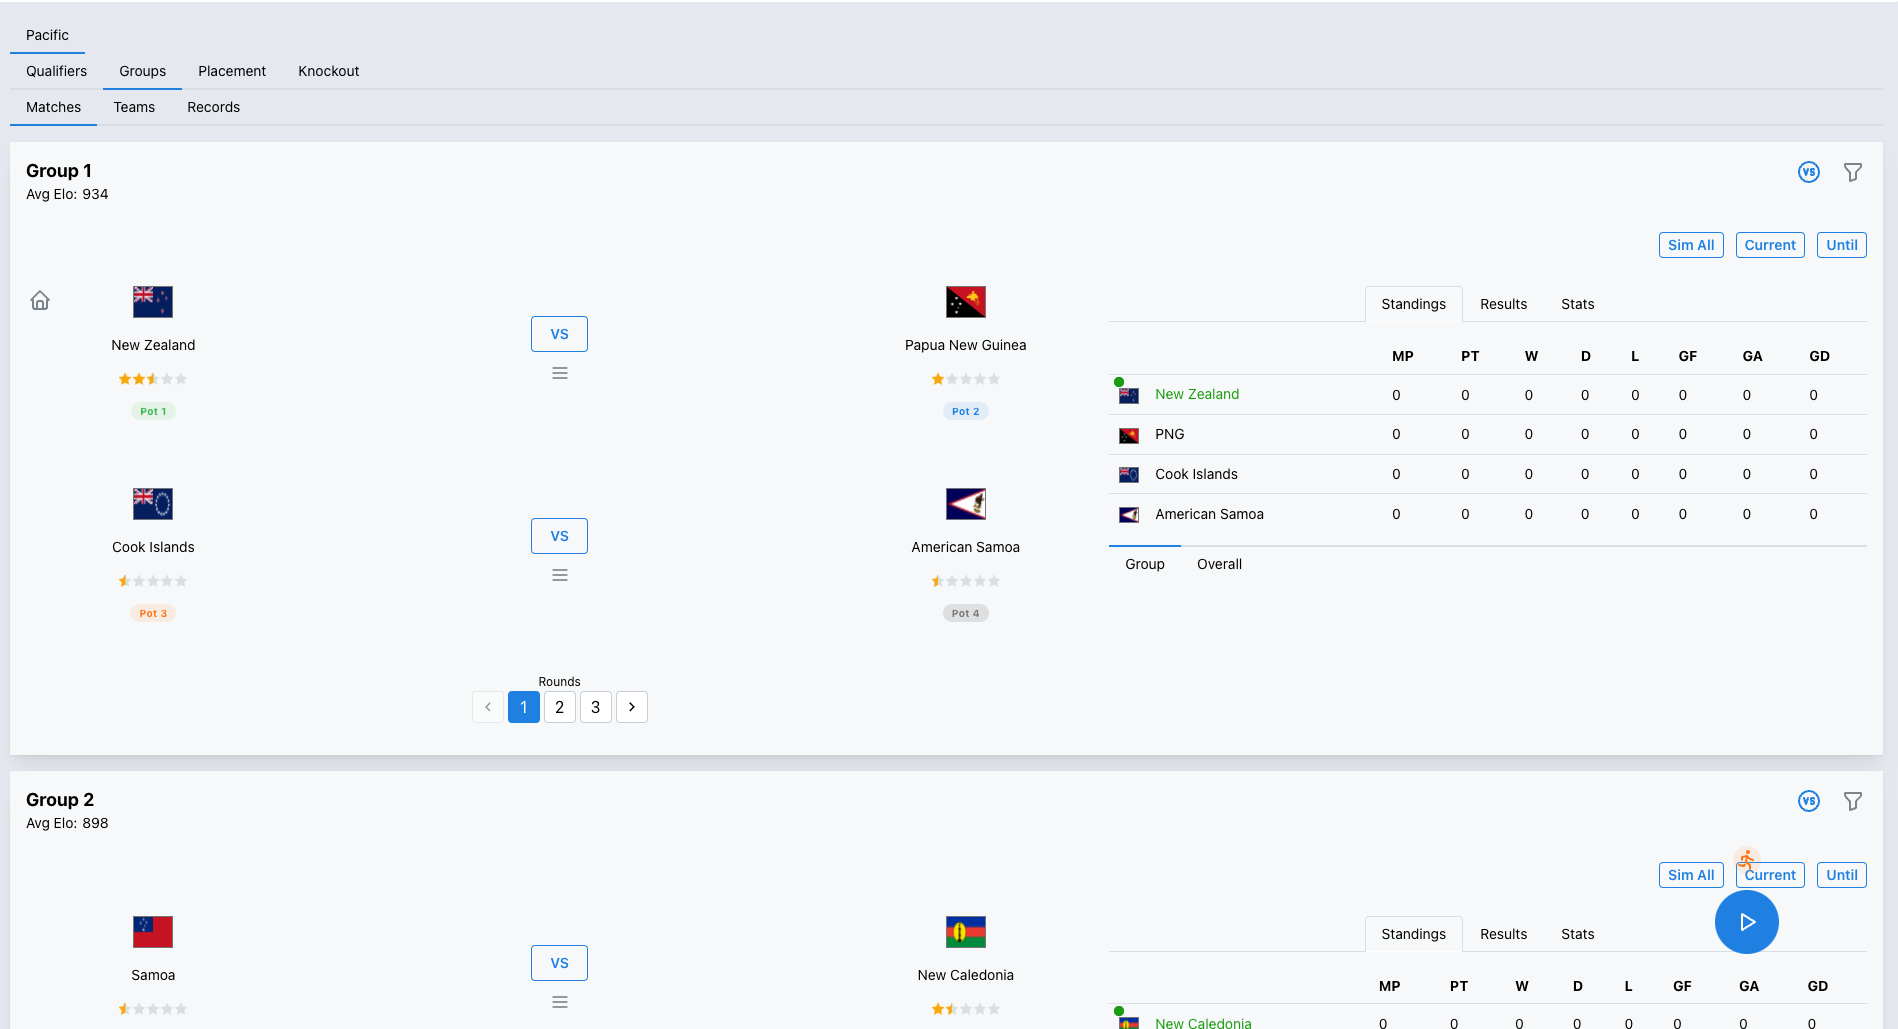Select Group 2 Results tab
Image resolution: width=1898 pixels, height=1029 pixels.
point(1503,934)
